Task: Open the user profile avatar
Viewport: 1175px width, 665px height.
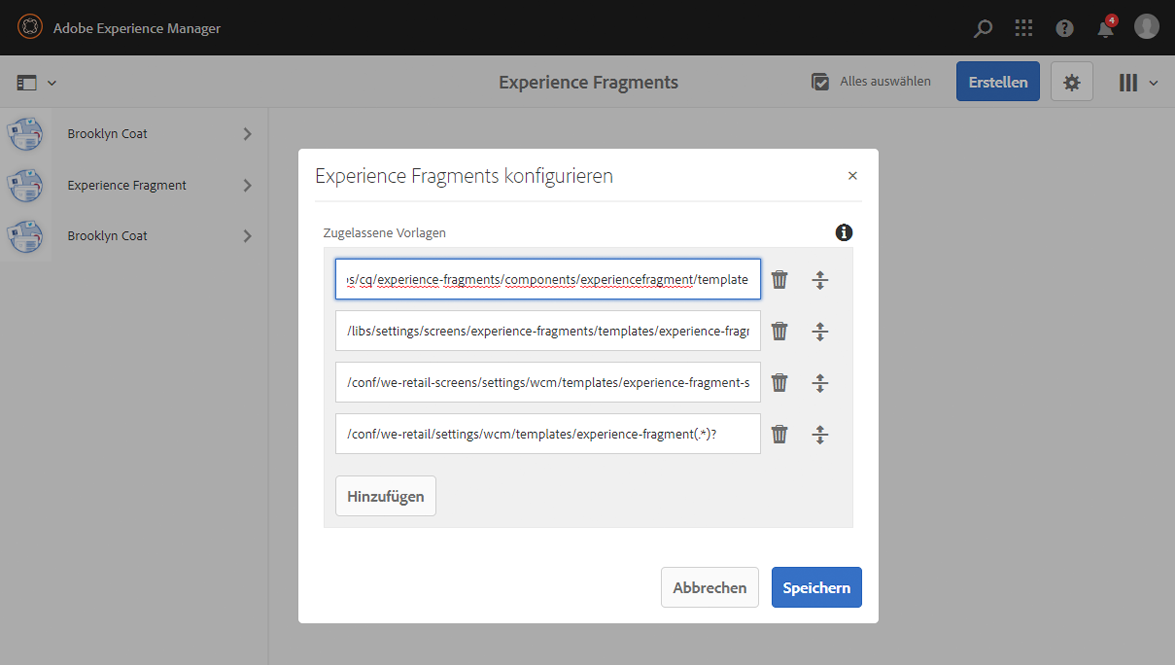Action: (x=1147, y=27)
